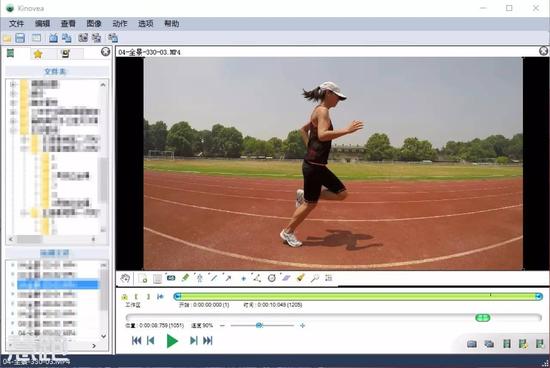Jump to the first frame
Screen dimensions: 550x368
tap(136, 340)
